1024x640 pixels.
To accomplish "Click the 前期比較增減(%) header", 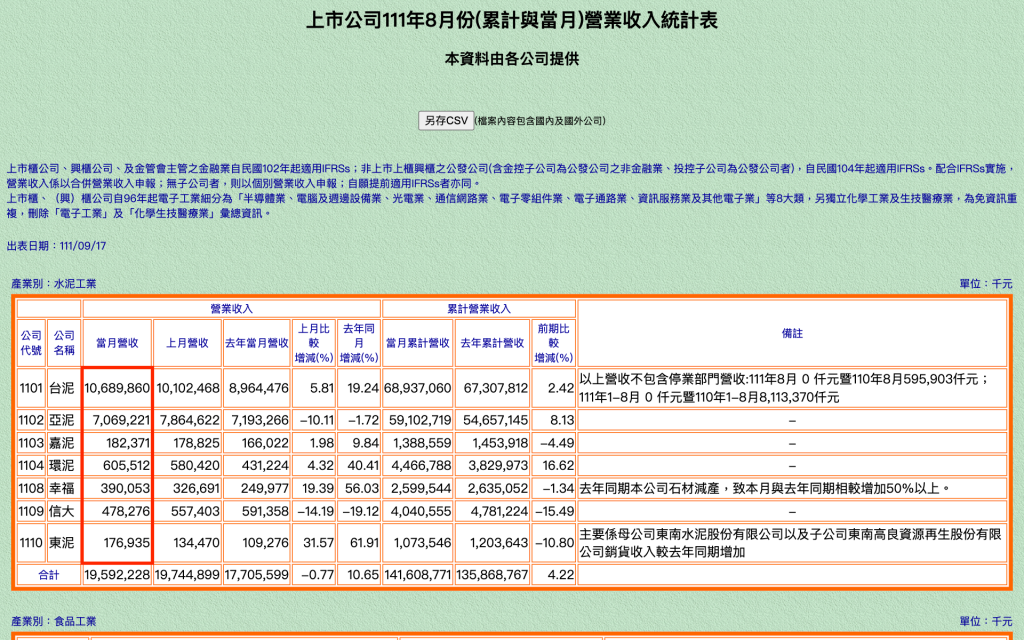I will (554, 343).
